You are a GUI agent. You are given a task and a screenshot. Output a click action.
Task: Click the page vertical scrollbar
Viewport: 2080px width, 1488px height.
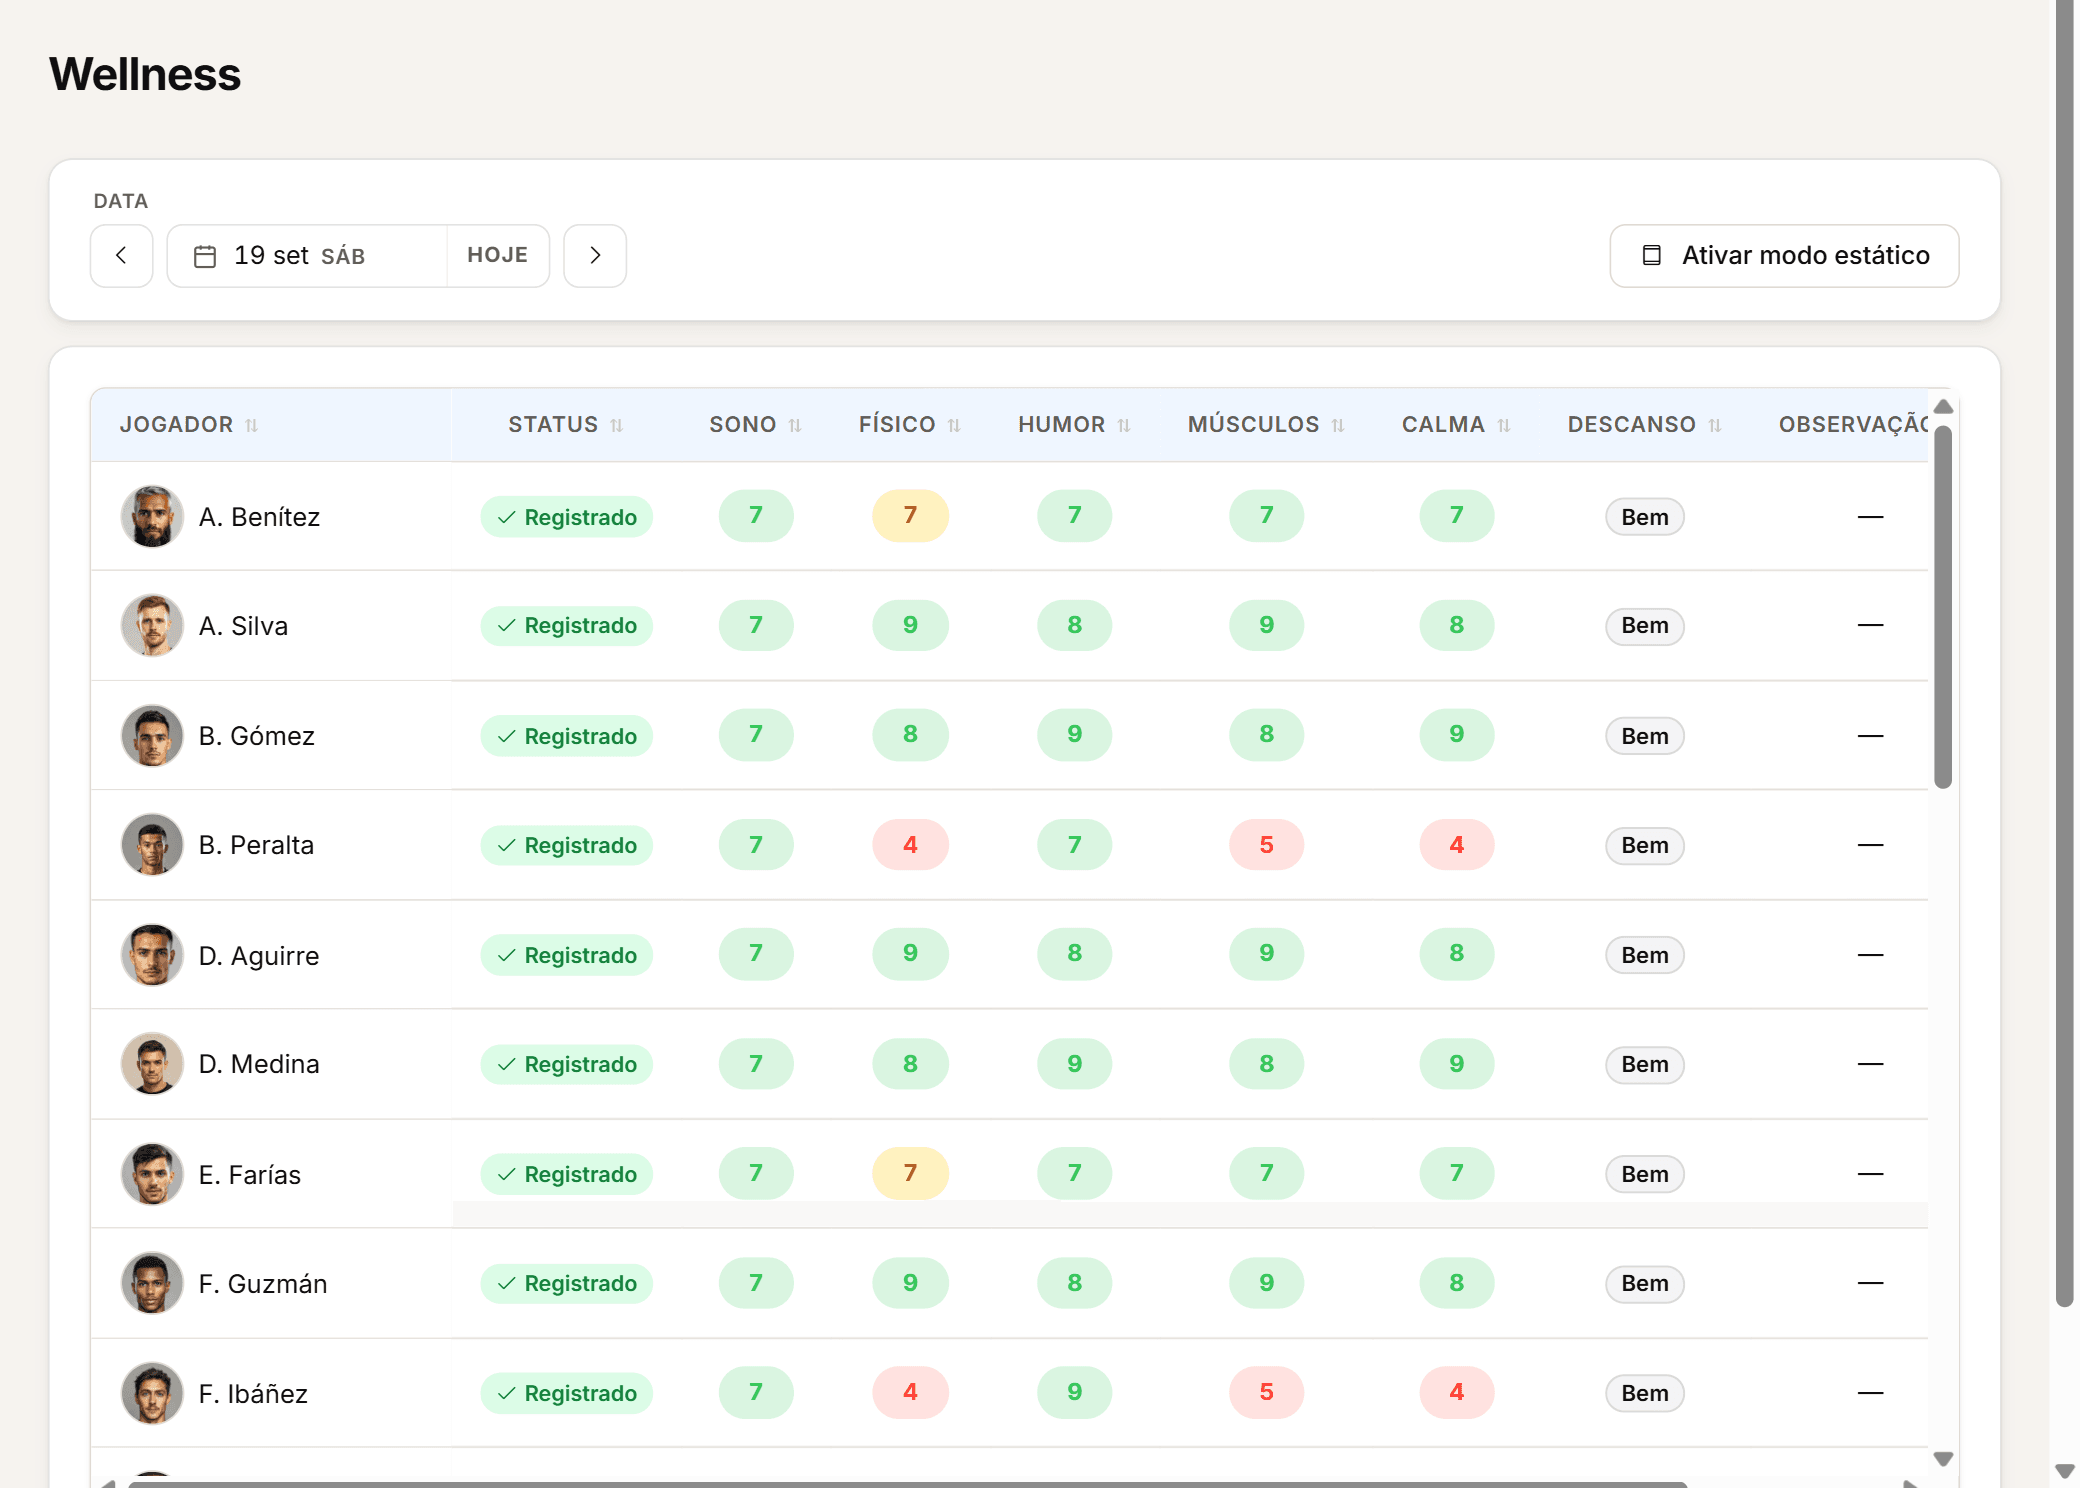click(x=2065, y=652)
